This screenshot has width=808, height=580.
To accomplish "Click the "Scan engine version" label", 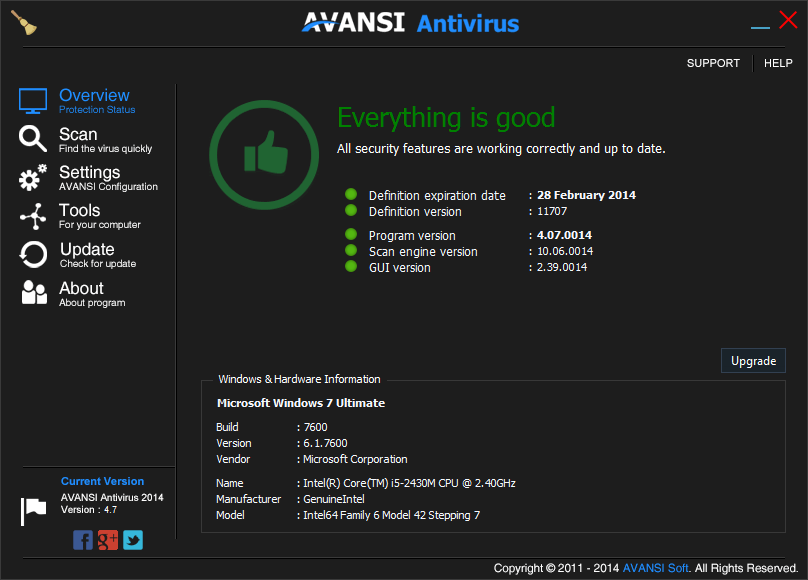I will 423,252.
